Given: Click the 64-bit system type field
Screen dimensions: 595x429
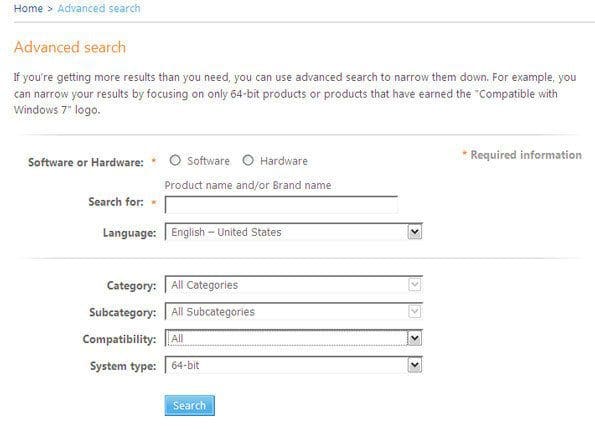Looking at the screenshot, I should [x=294, y=365].
